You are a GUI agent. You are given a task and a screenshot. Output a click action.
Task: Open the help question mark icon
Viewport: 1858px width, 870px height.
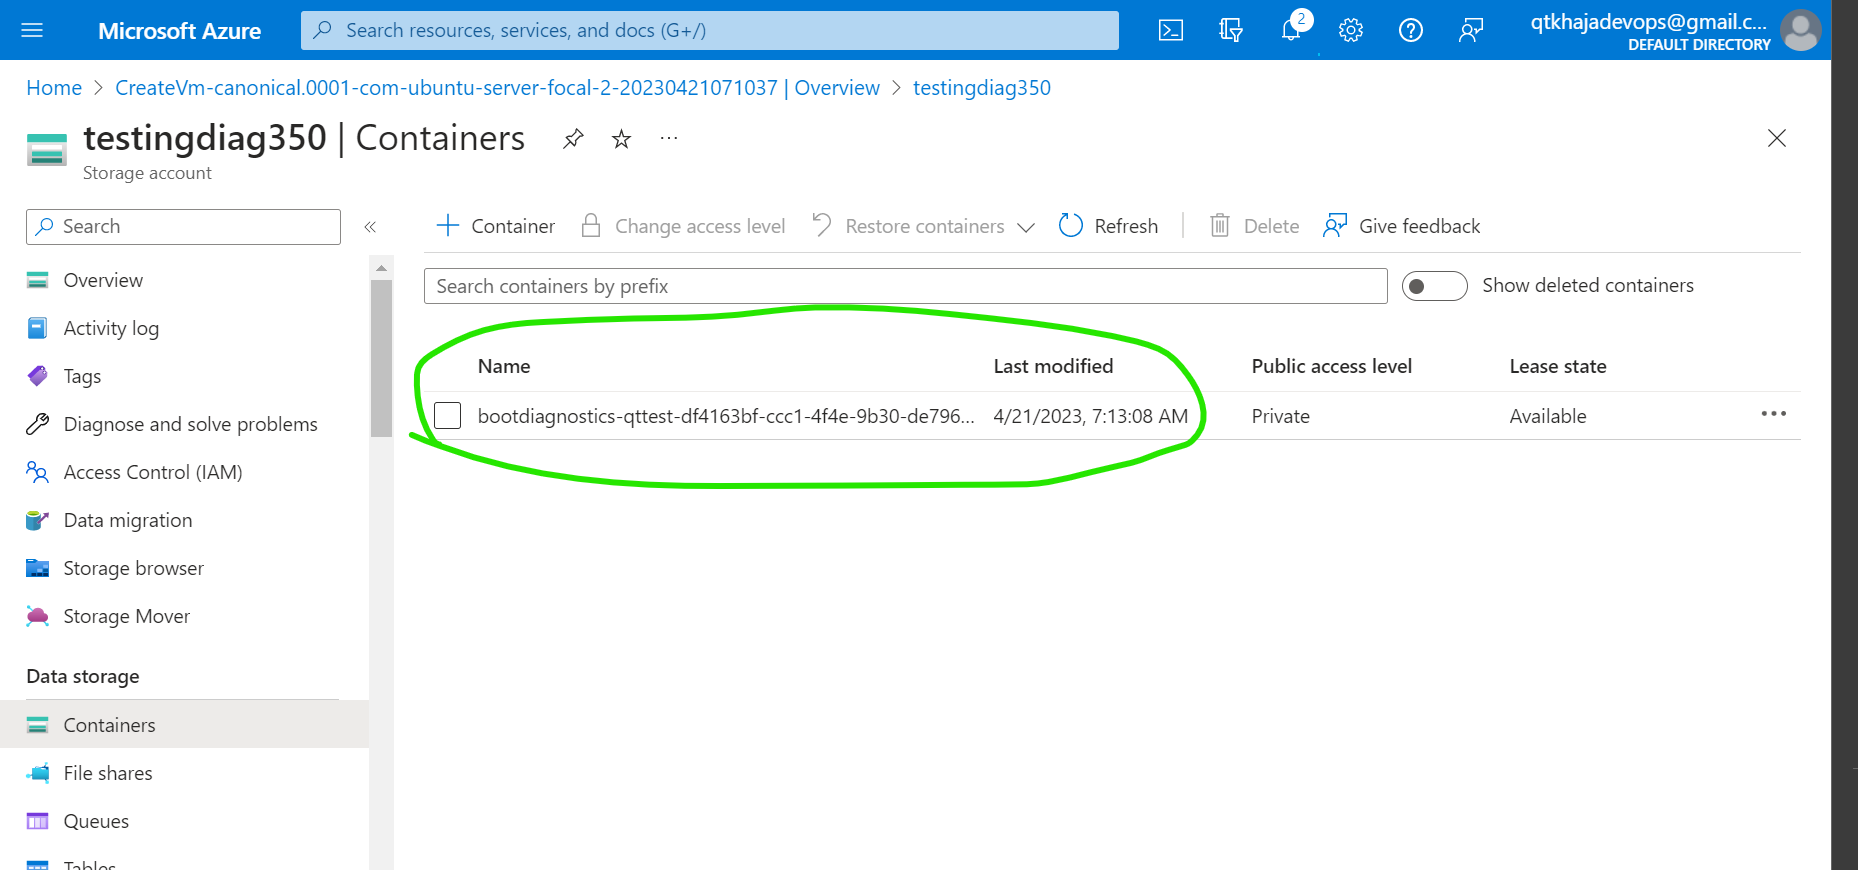pos(1411,30)
